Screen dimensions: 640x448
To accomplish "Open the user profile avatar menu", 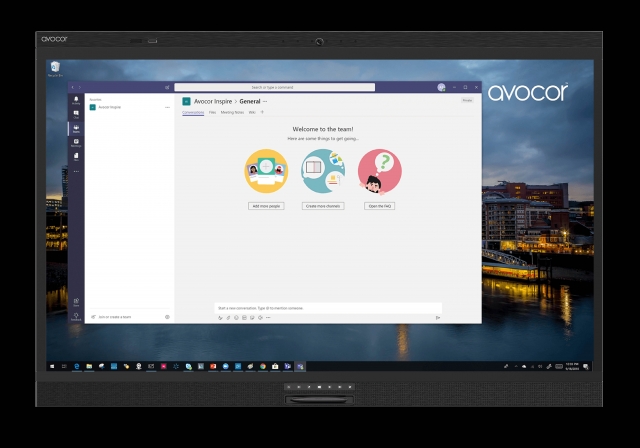I will pos(441,87).
